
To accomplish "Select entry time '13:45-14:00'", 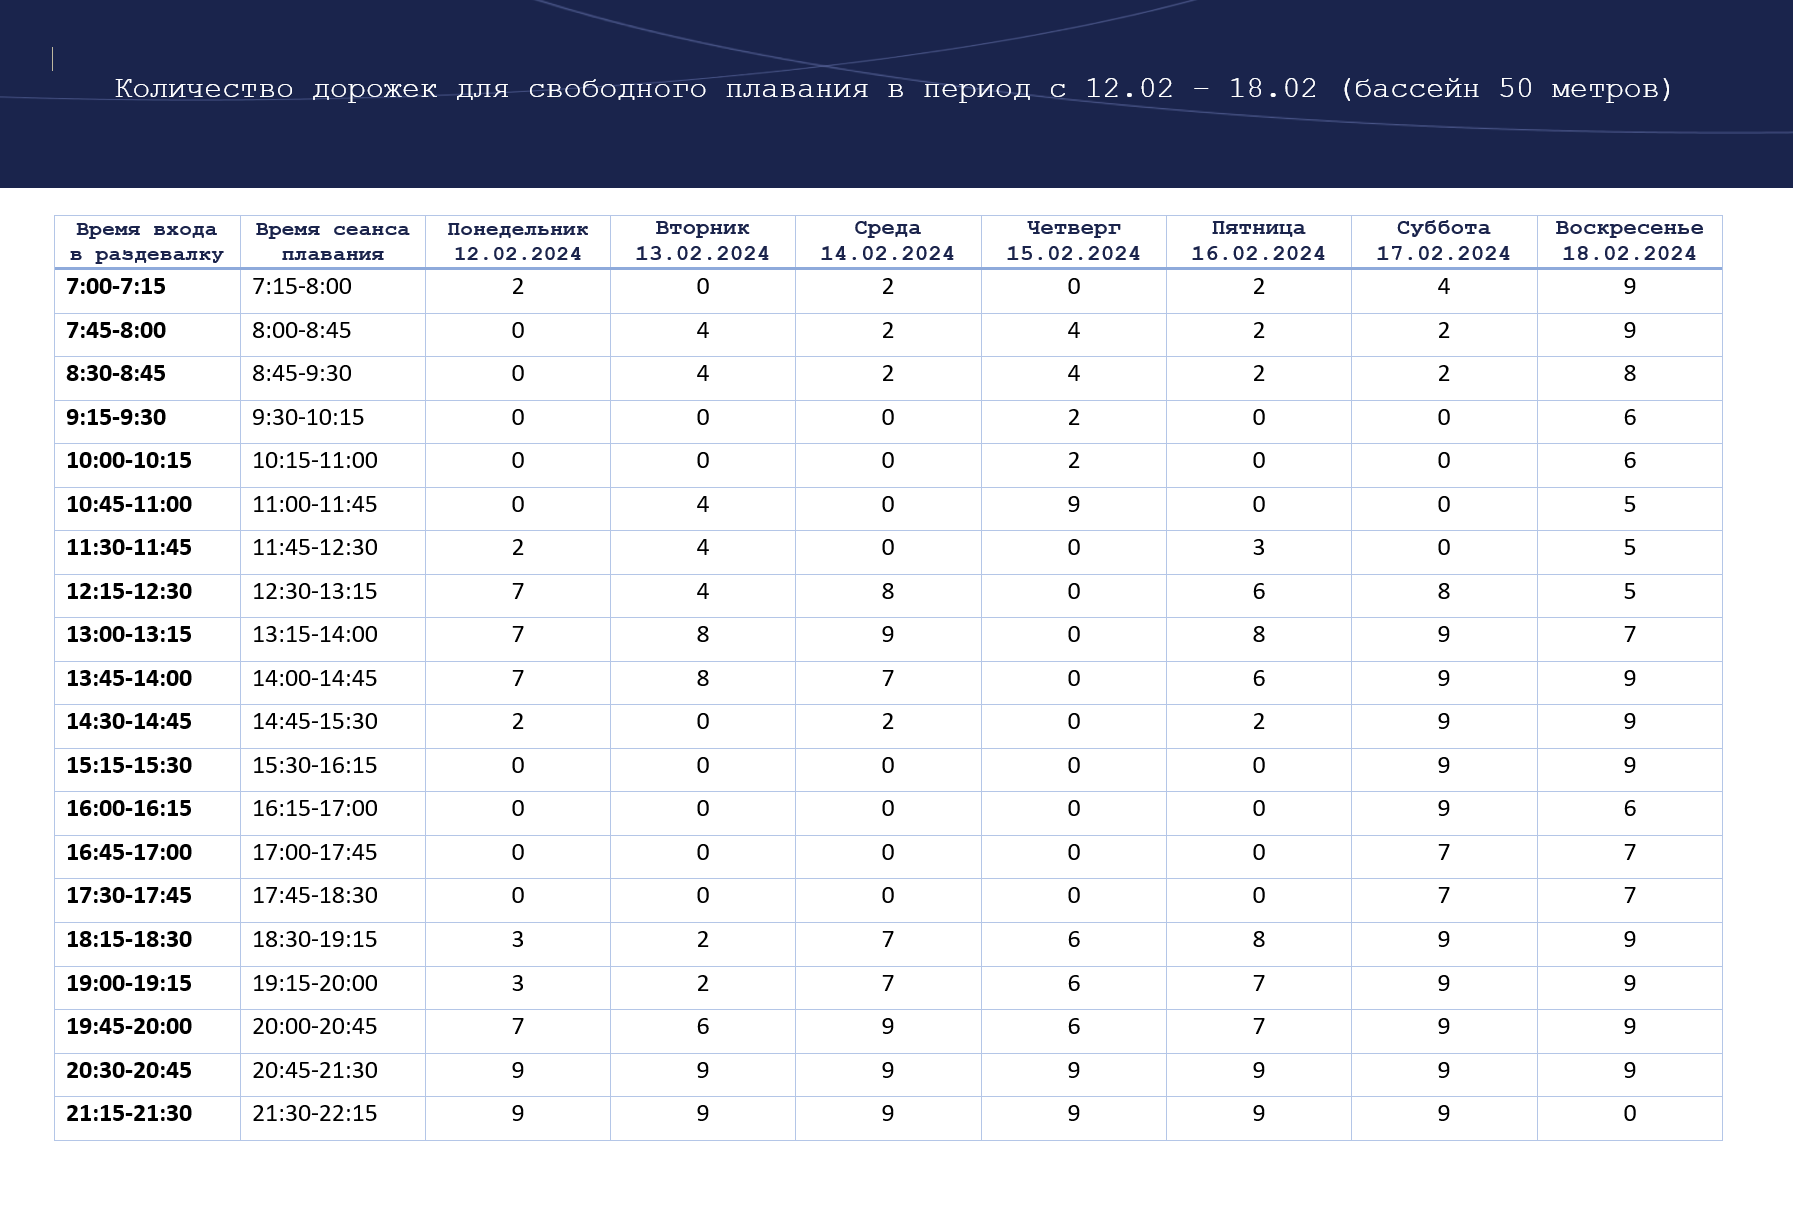I will [129, 679].
